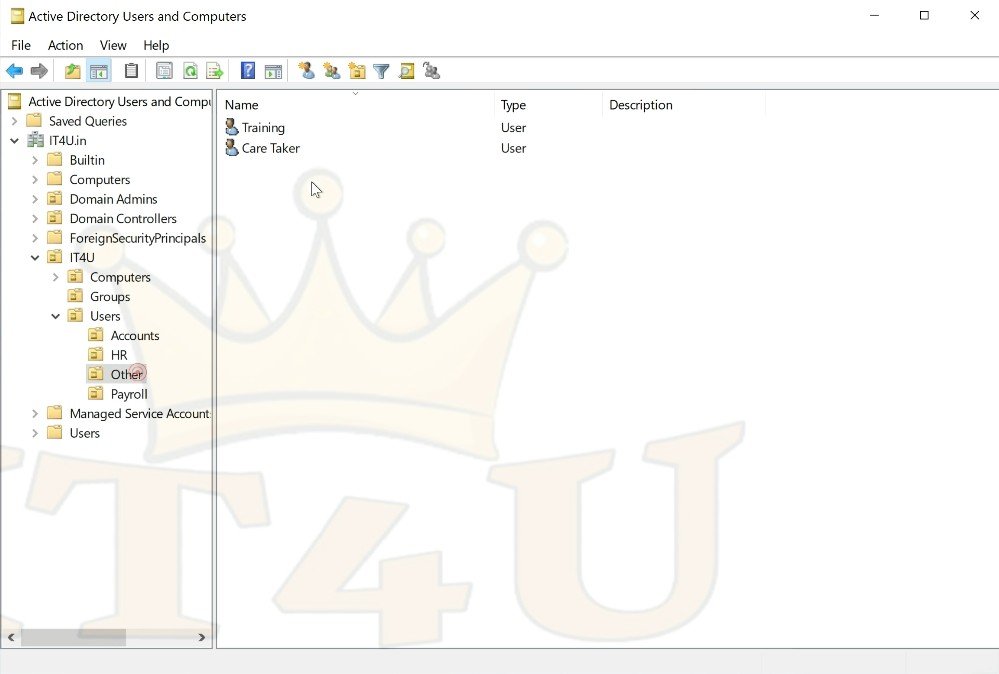Toggle Show/Hide Console Tree toolbar button
Viewport: 999px width, 674px height.
(99, 71)
